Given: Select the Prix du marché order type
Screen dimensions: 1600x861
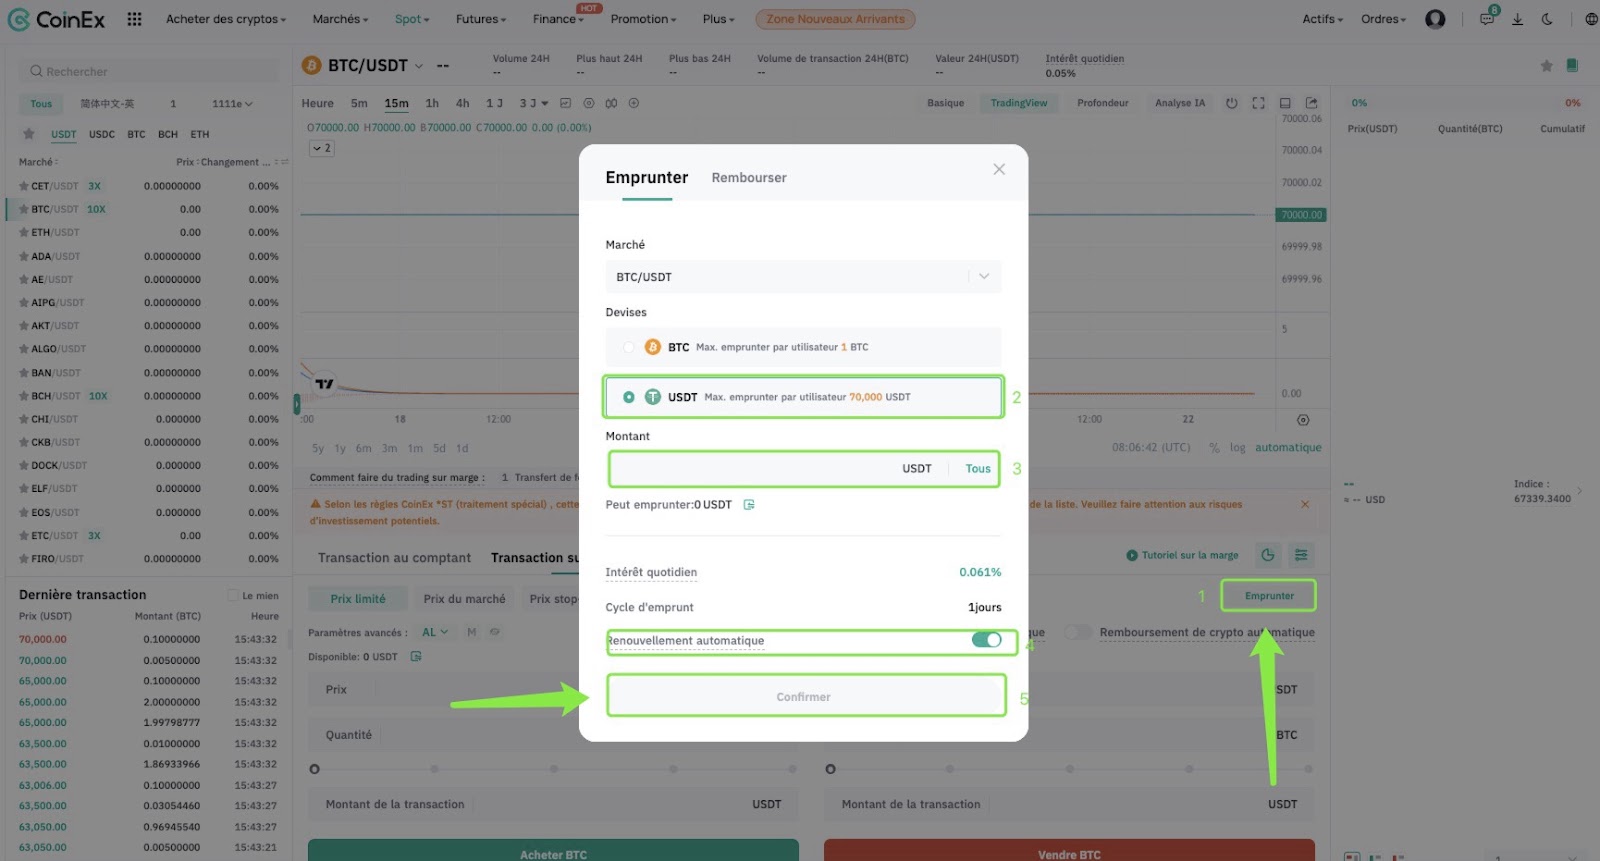Looking at the screenshot, I should coord(464,599).
